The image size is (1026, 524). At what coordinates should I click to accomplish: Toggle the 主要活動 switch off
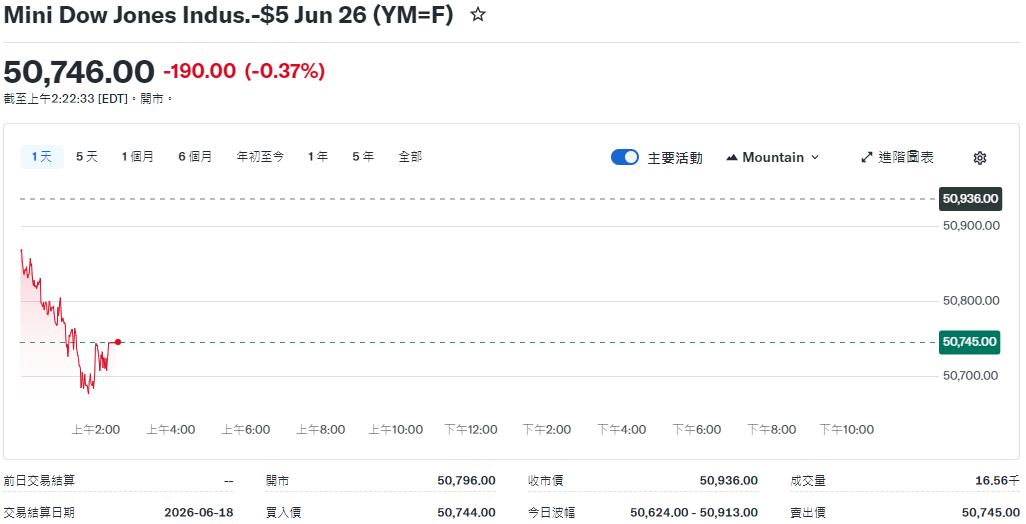coord(625,157)
